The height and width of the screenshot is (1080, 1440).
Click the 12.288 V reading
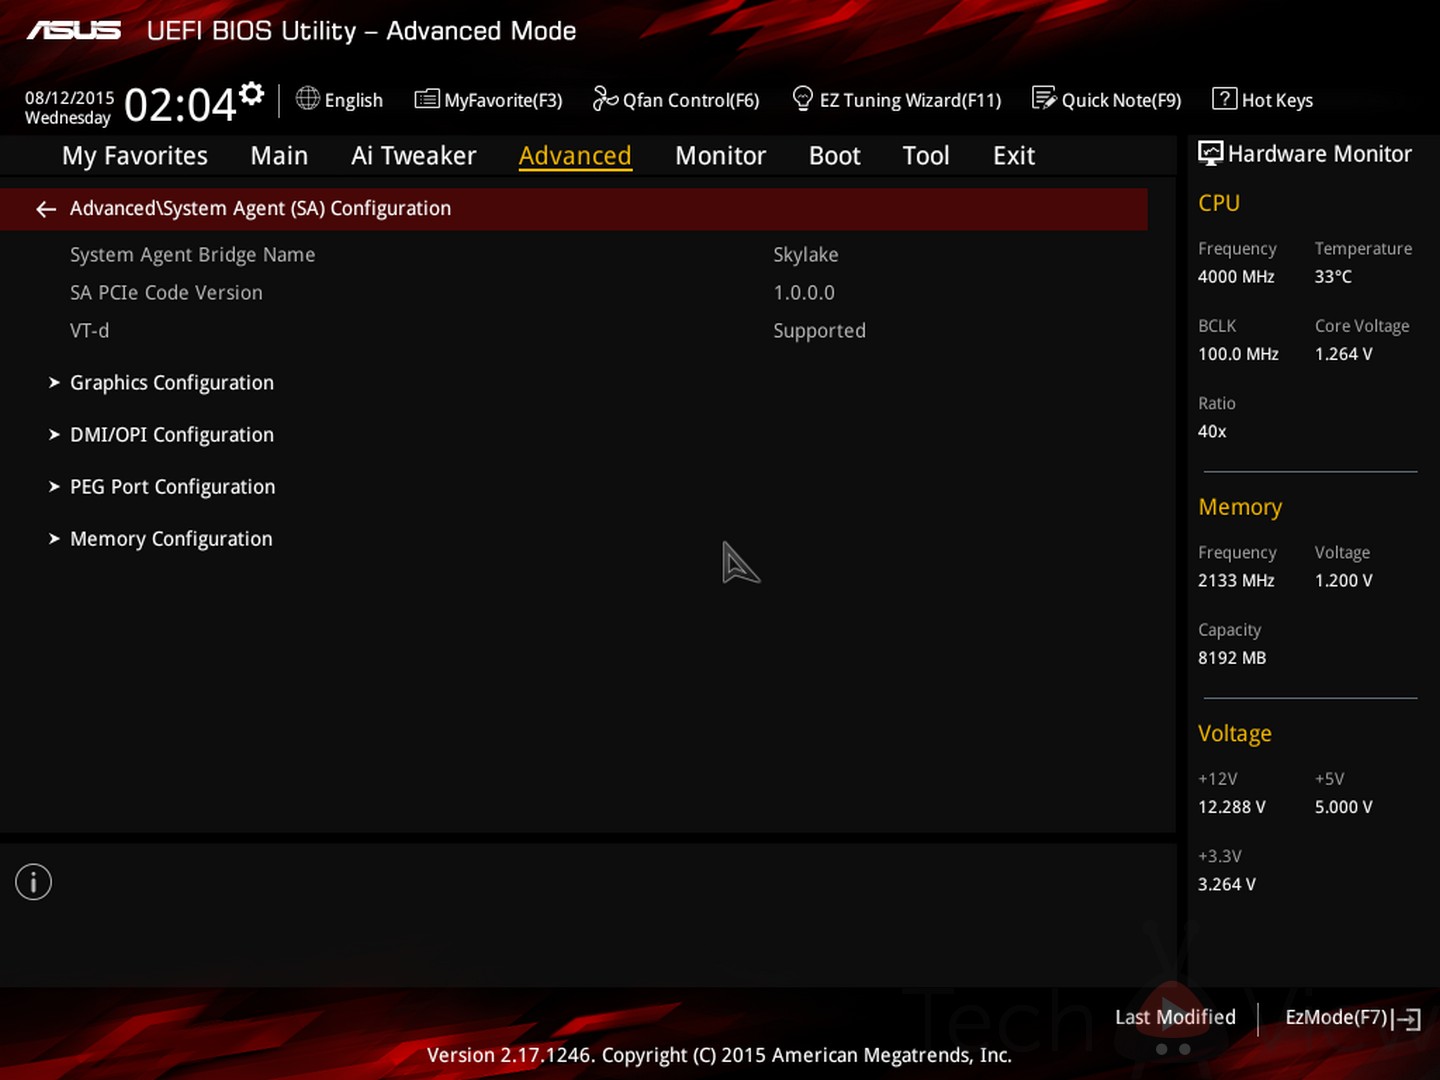pyautogui.click(x=1232, y=807)
